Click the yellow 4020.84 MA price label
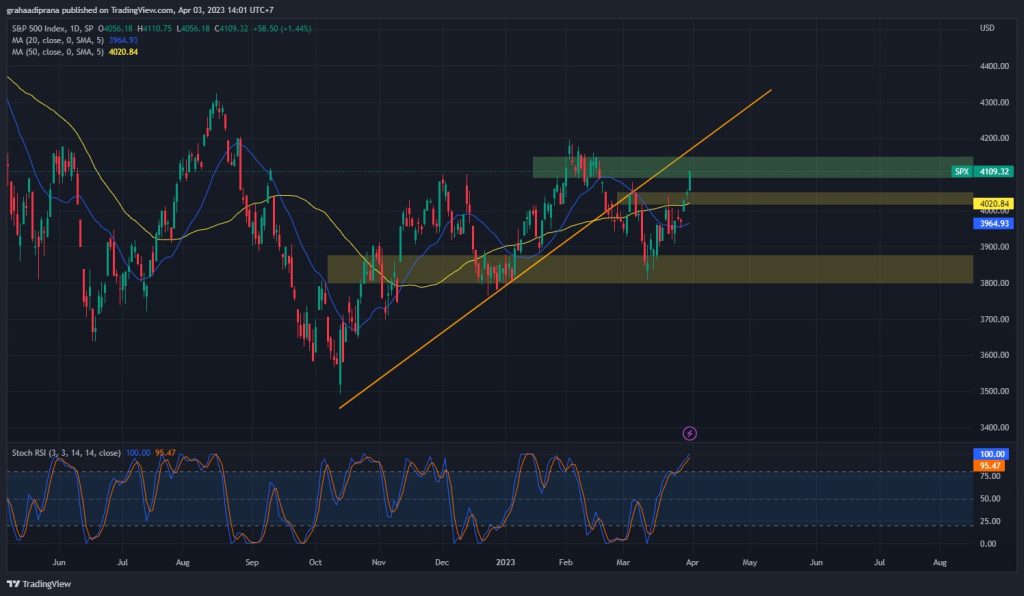This screenshot has height=596, width=1024. (x=993, y=204)
